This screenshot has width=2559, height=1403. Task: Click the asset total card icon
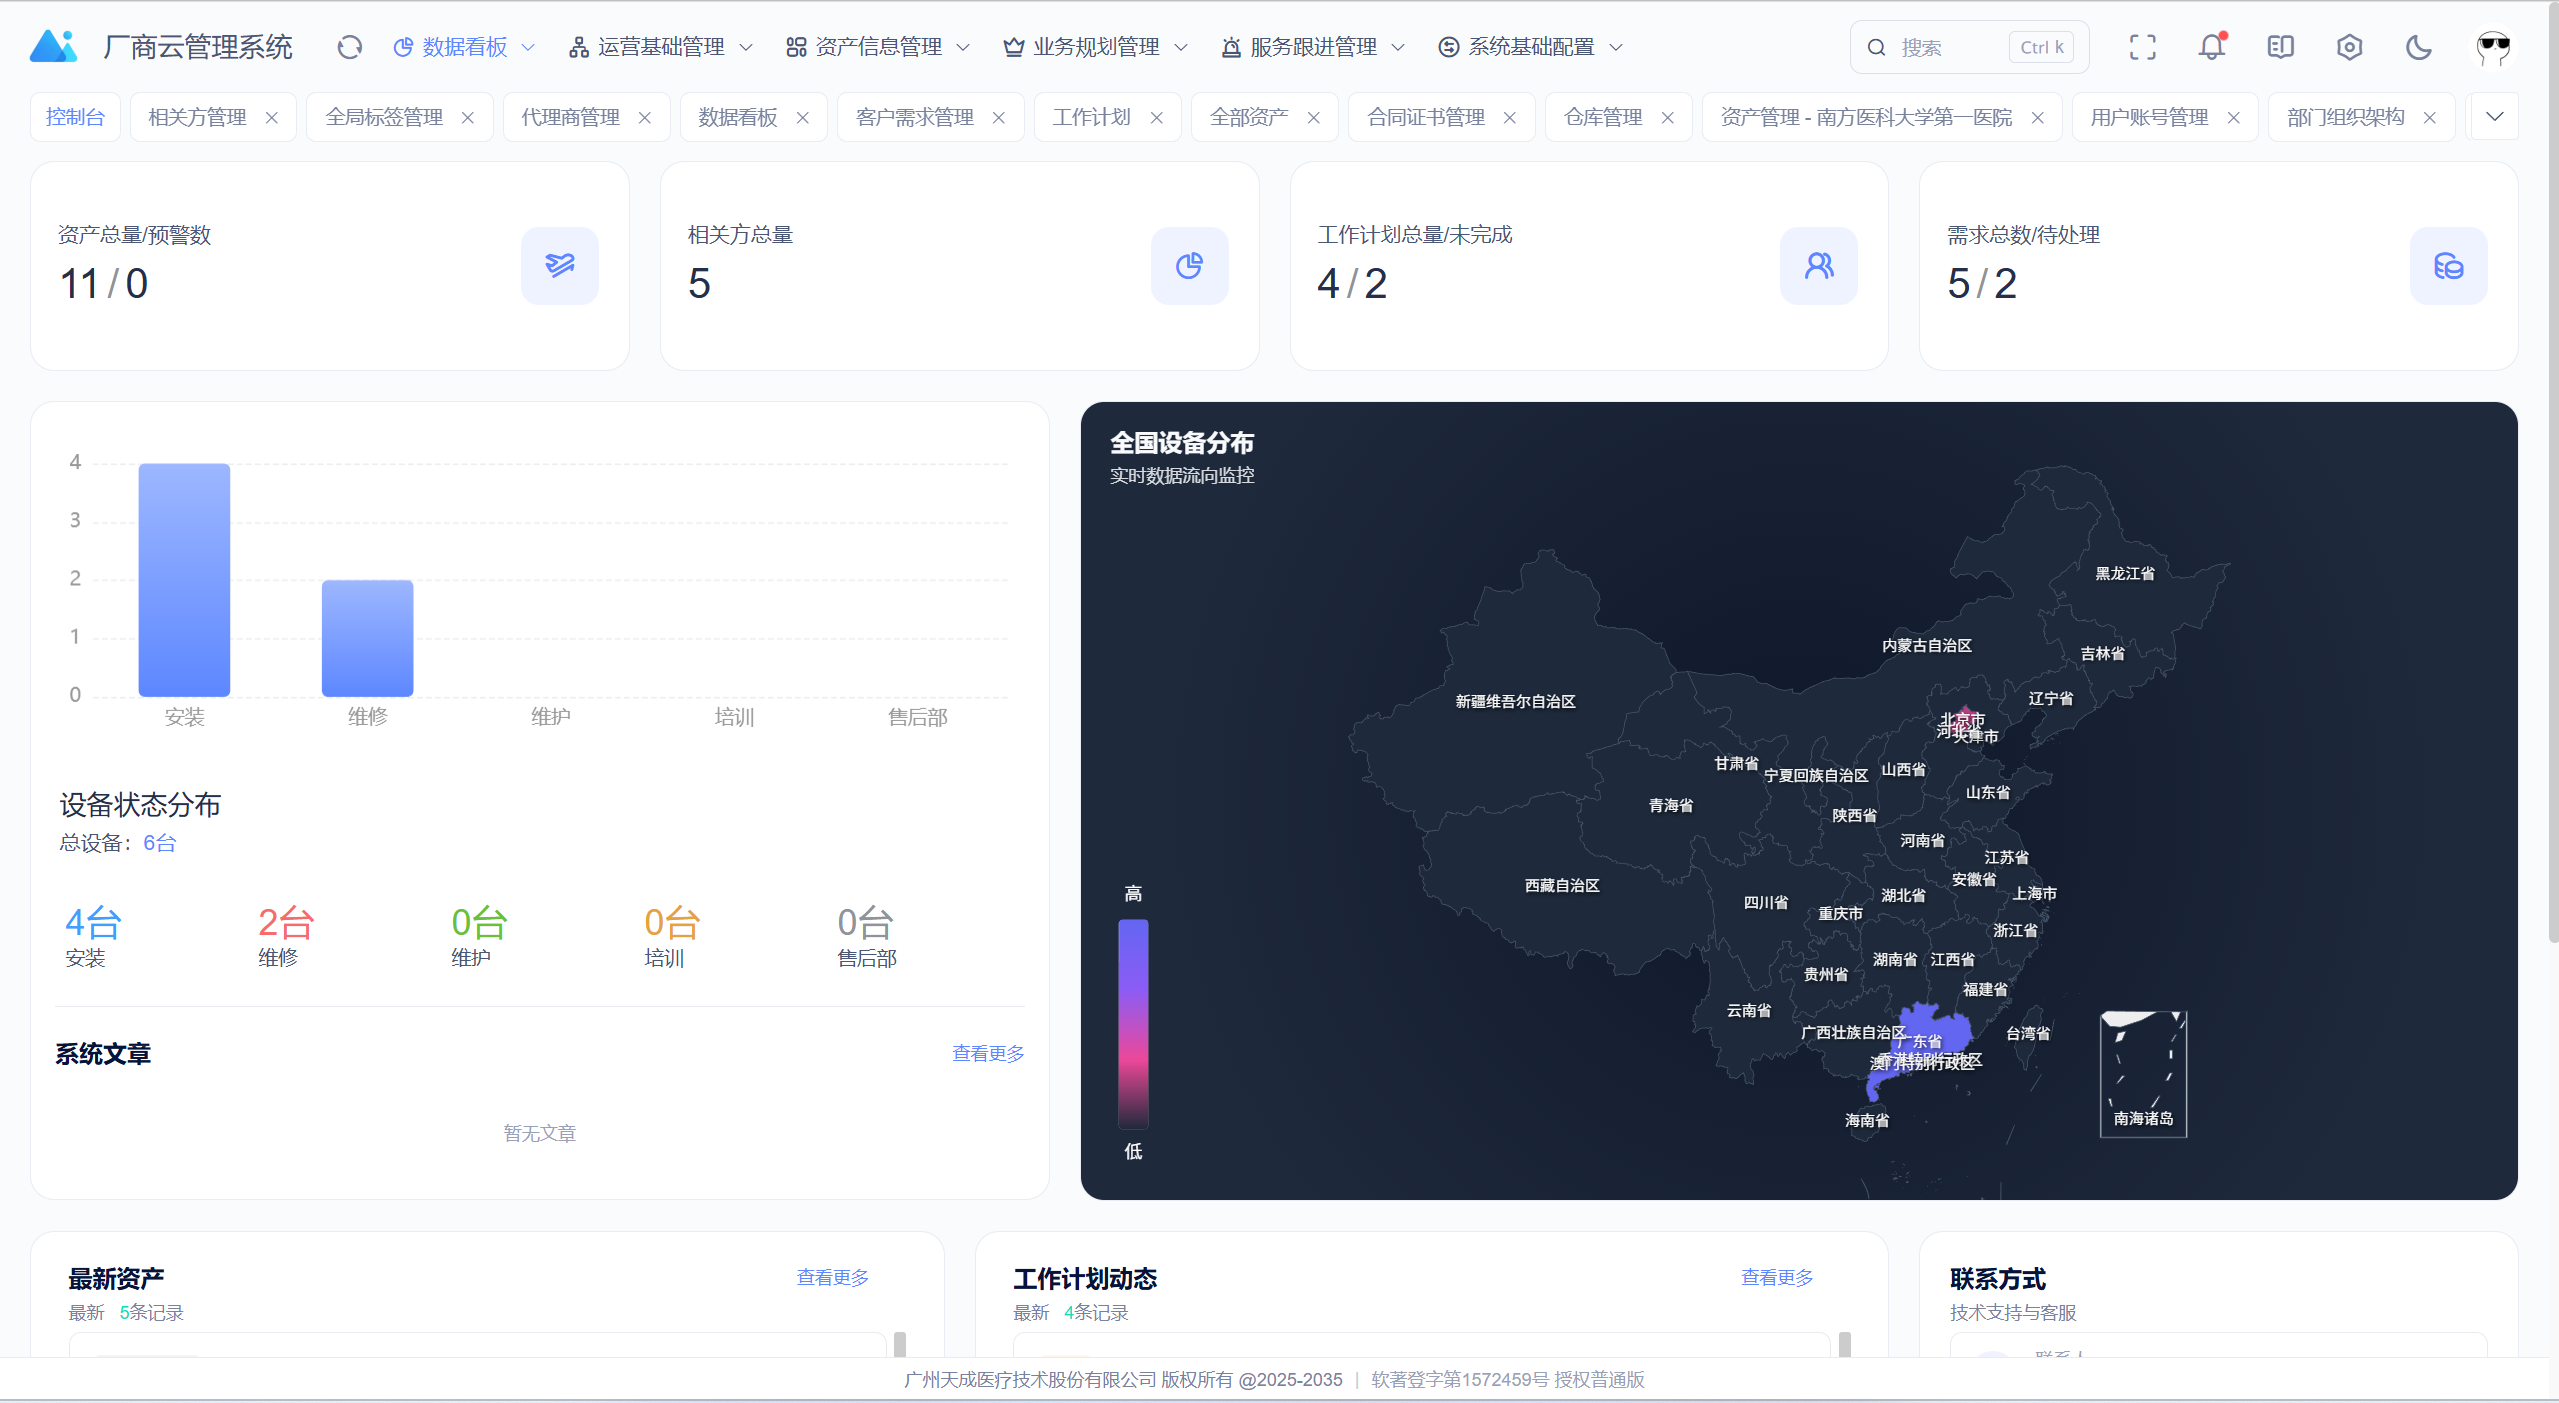click(x=560, y=265)
